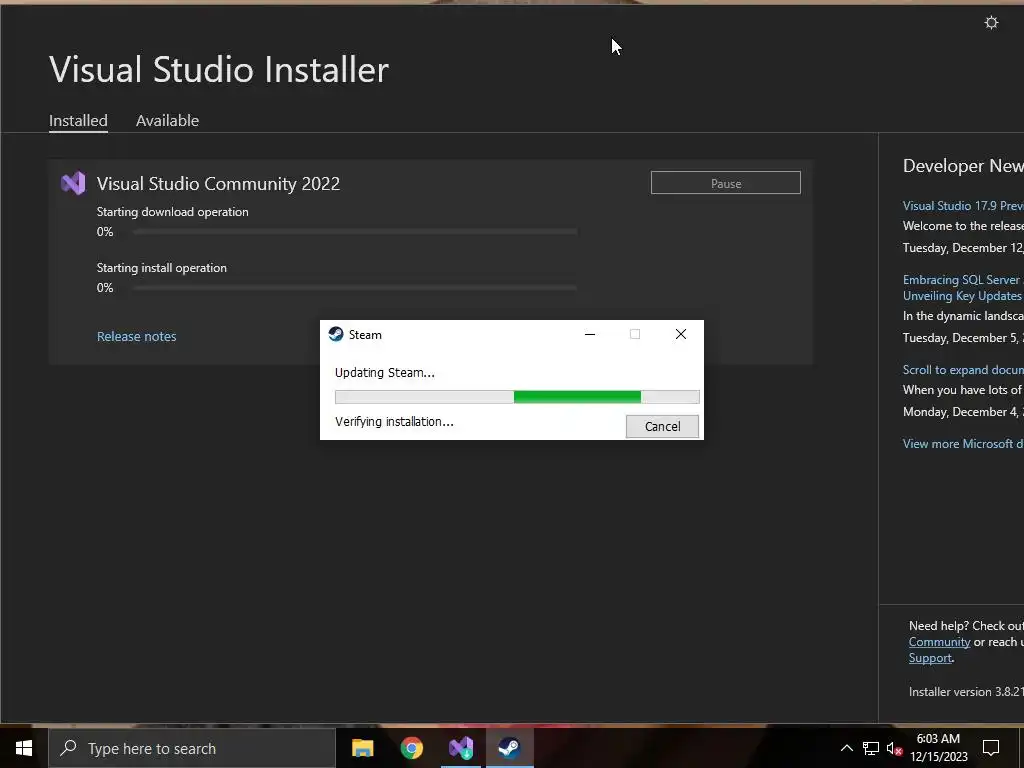
Task: Open the Installer settings gear icon
Action: pos(991,23)
